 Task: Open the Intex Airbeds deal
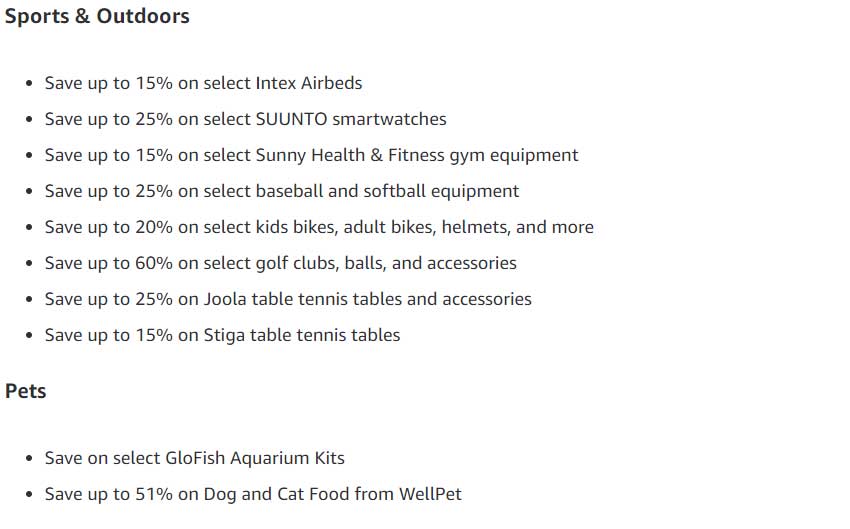(203, 83)
